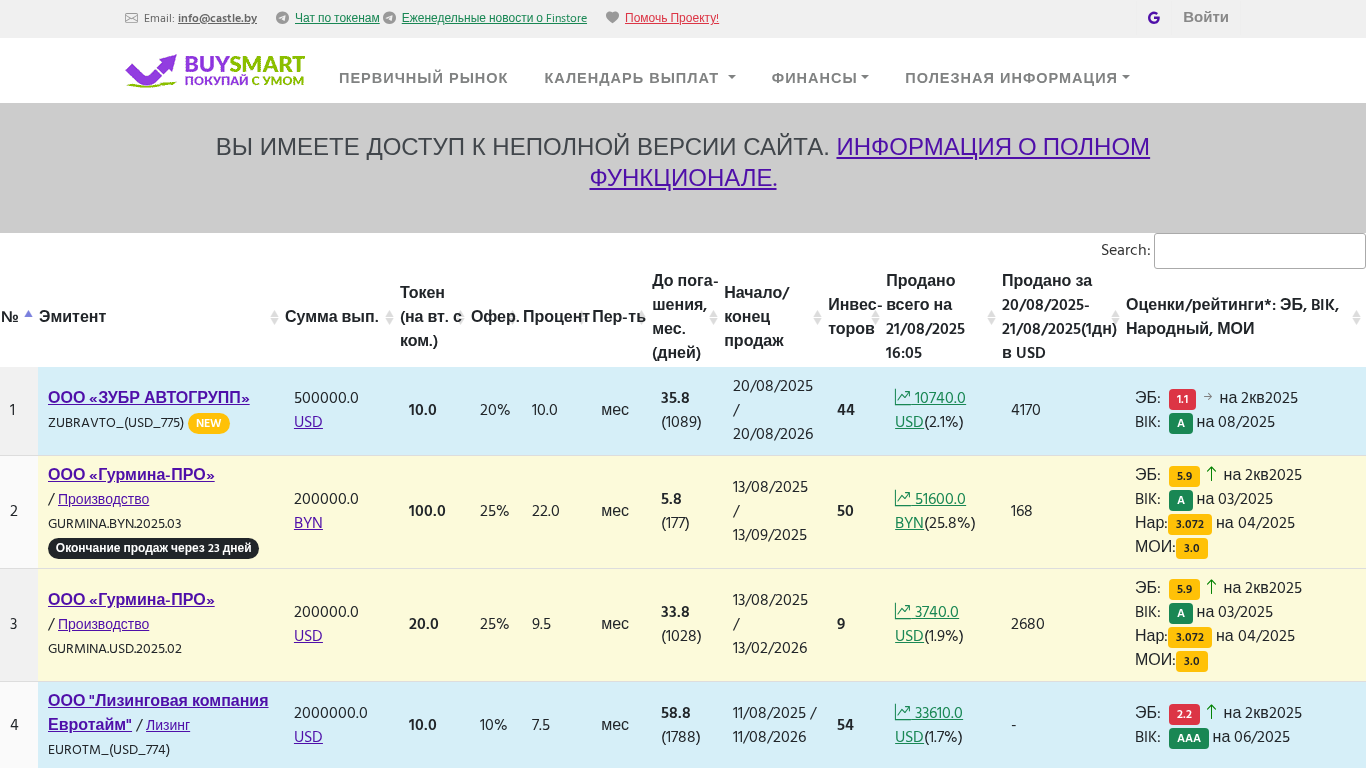Click the green A BIK badge for ЗУБР АВТОГРУПП
Screen dimensions: 1366x768
pyautogui.click(x=1181, y=423)
